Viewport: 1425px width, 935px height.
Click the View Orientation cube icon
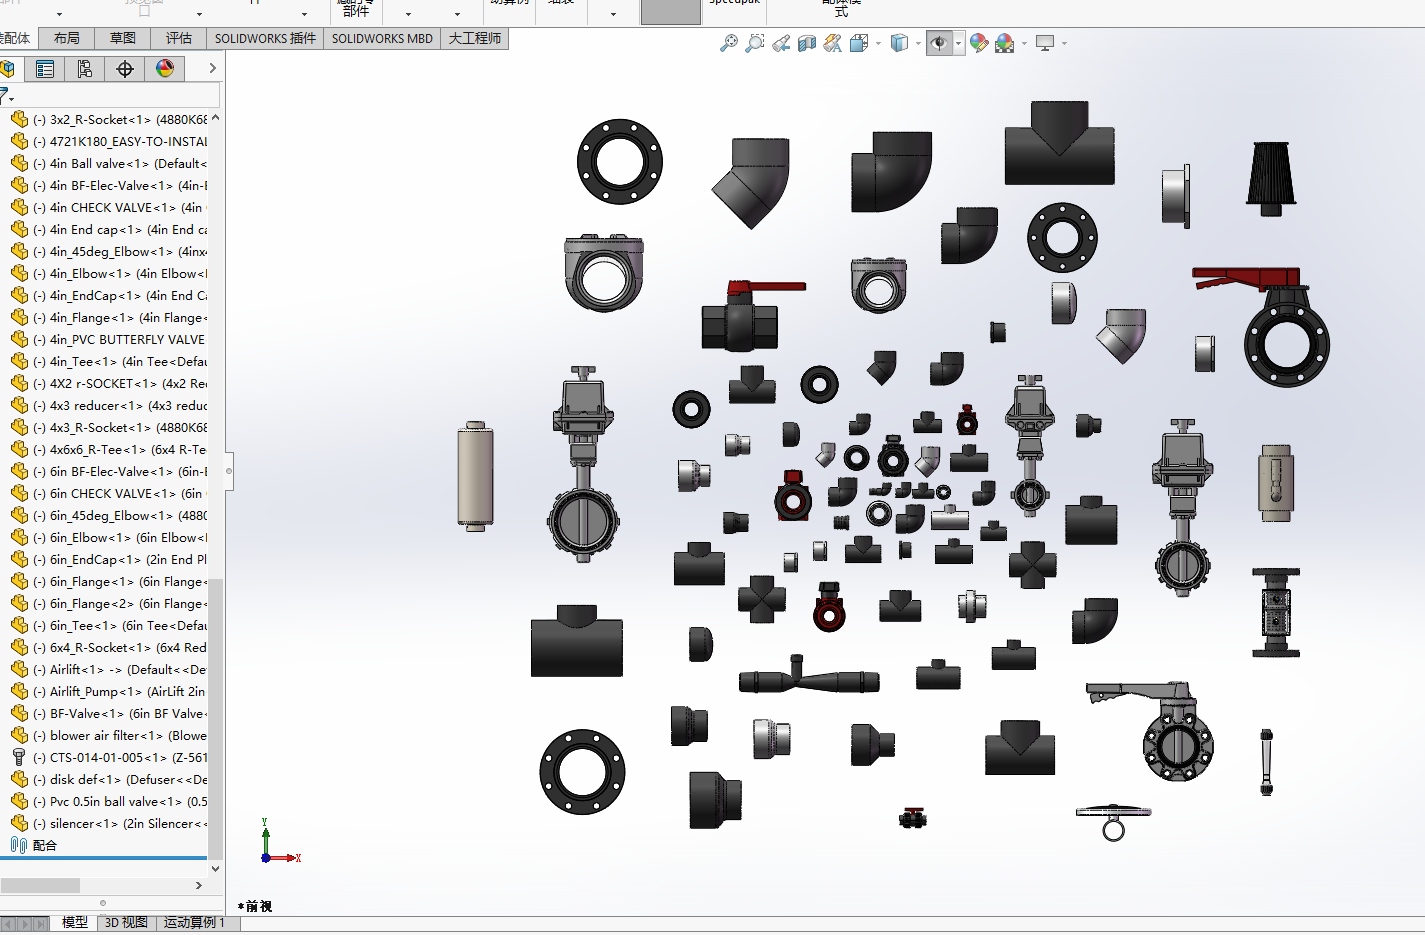click(x=858, y=43)
